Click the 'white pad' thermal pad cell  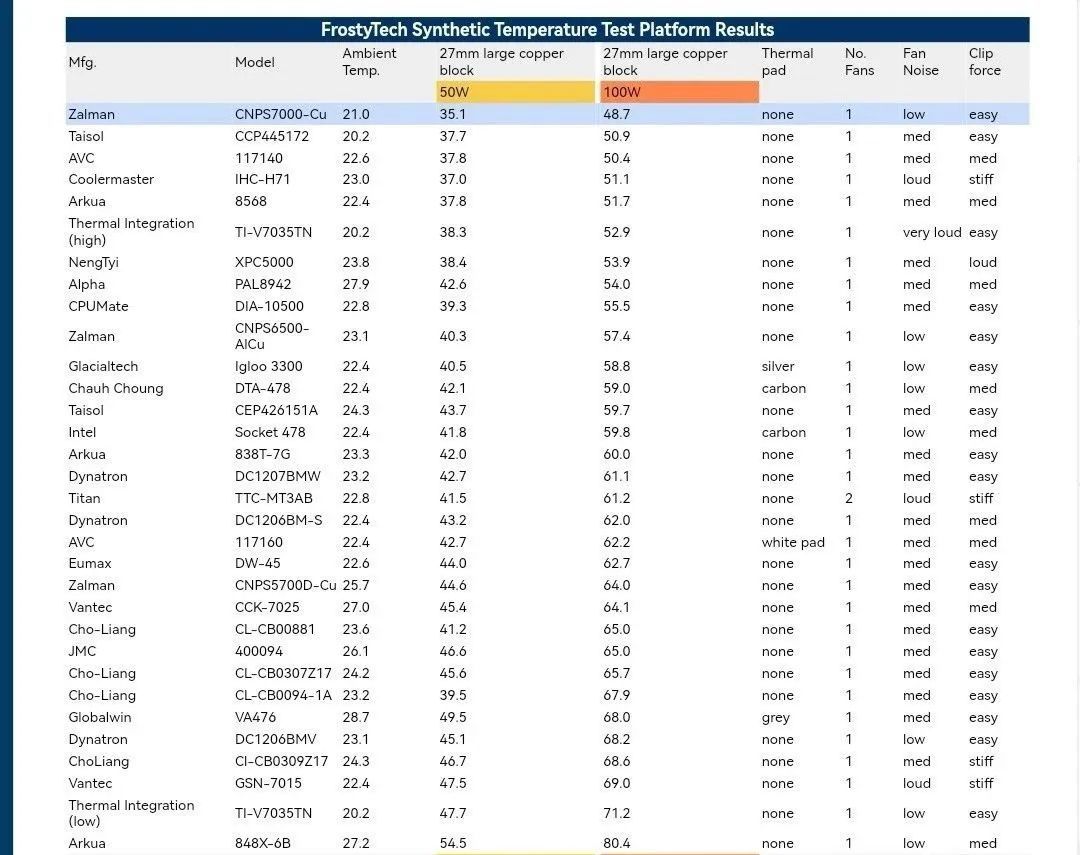pos(793,542)
